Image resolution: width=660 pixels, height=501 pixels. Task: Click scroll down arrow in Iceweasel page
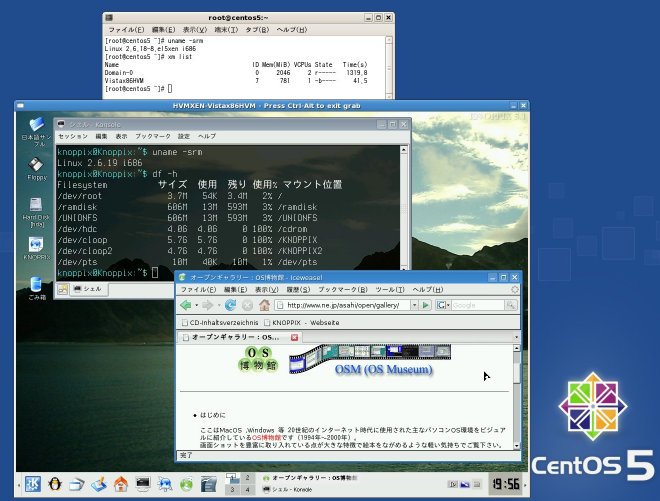click(516, 445)
